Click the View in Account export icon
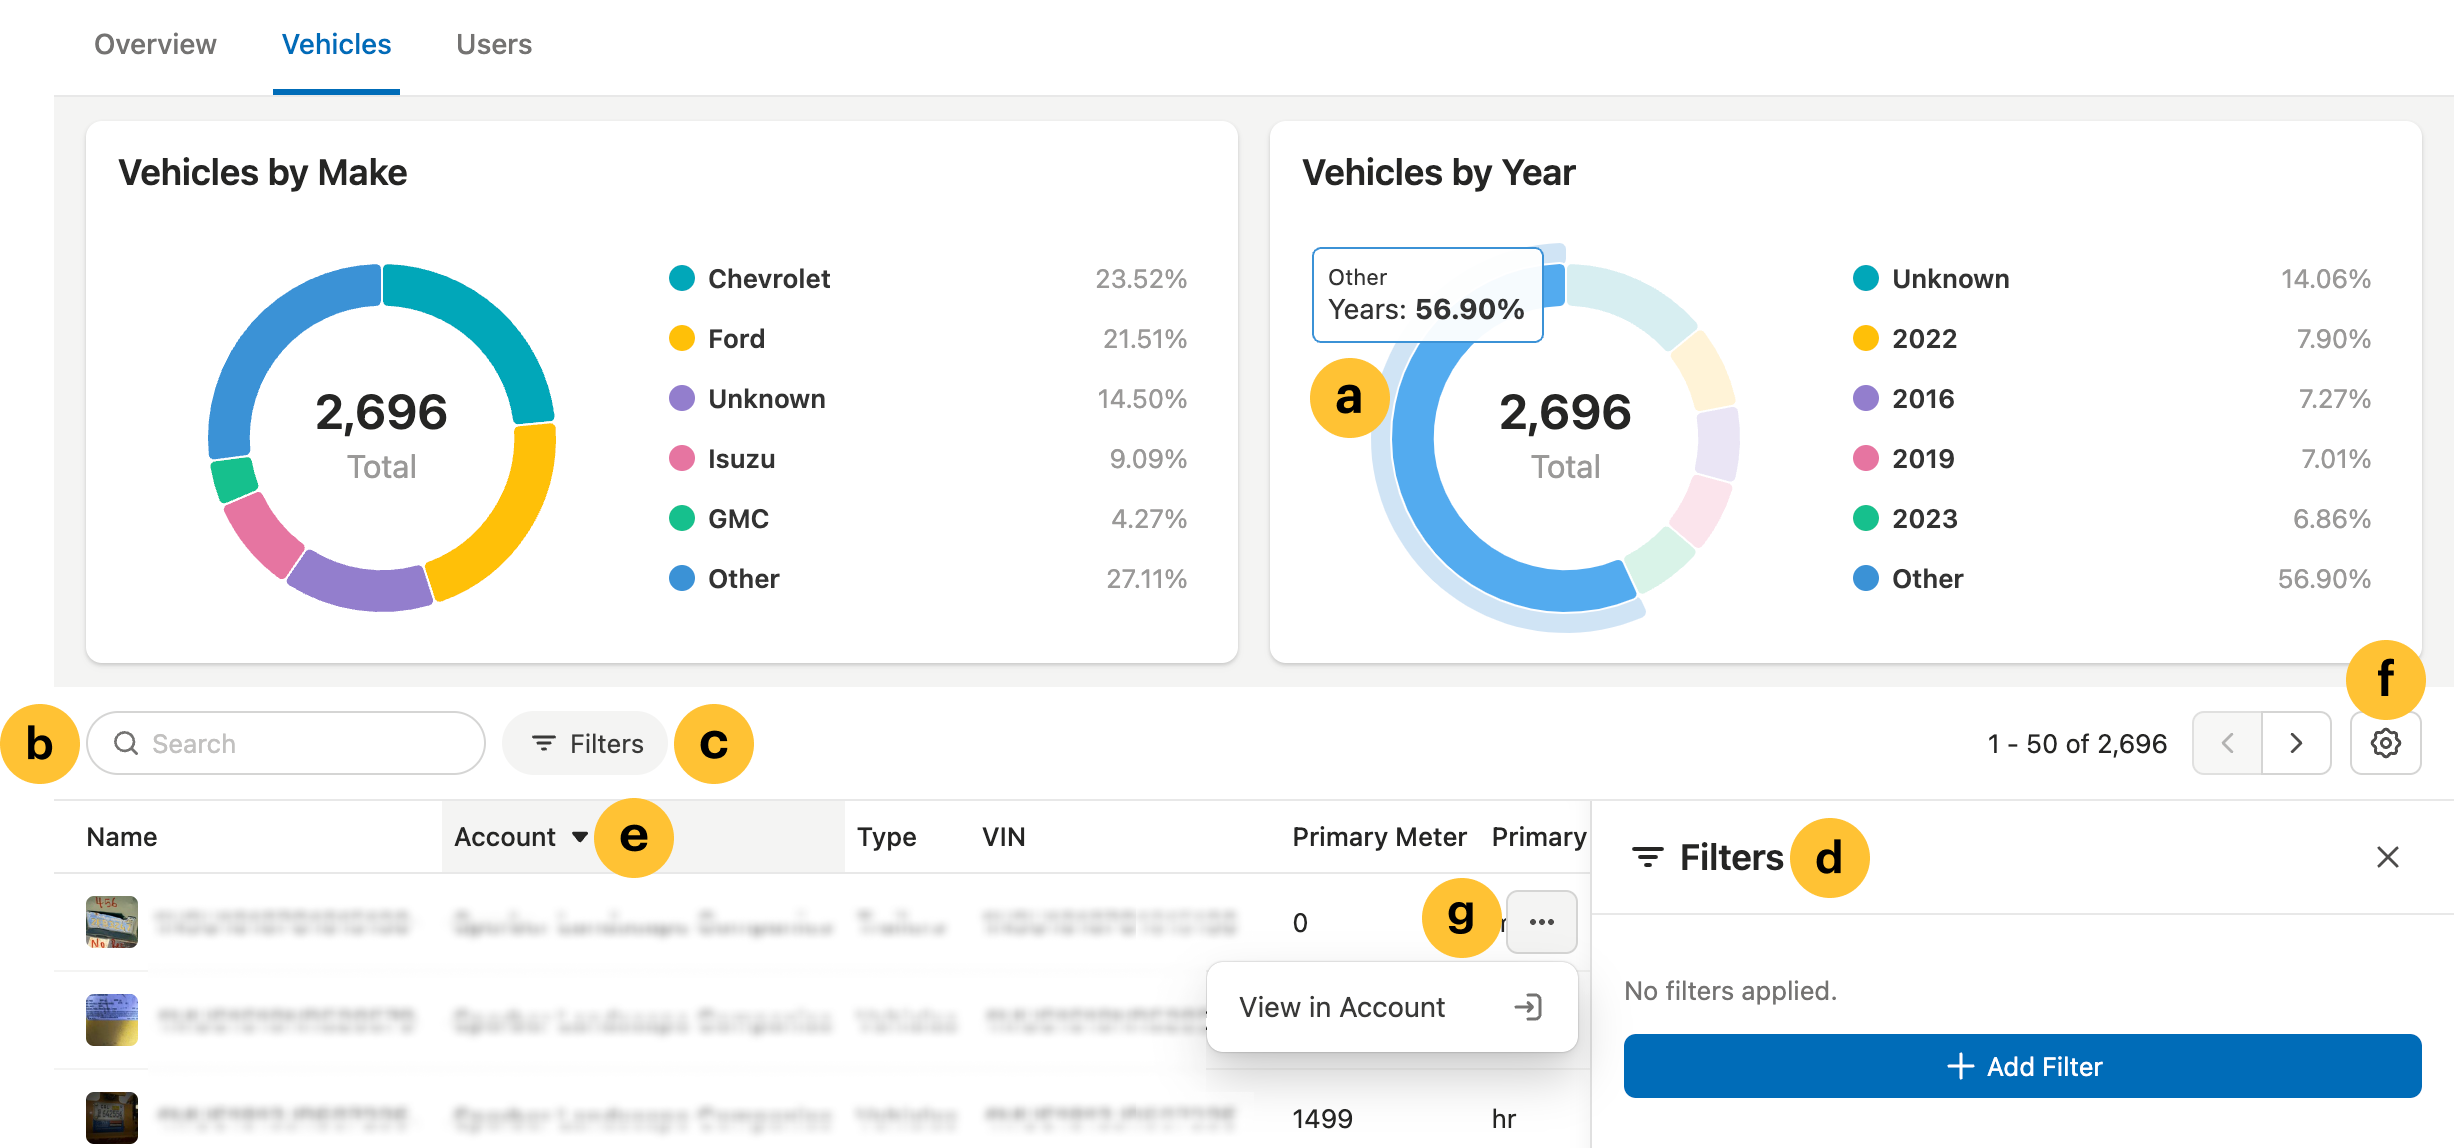This screenshot has height=1148, width=2454. [x=1528, y=1007]
